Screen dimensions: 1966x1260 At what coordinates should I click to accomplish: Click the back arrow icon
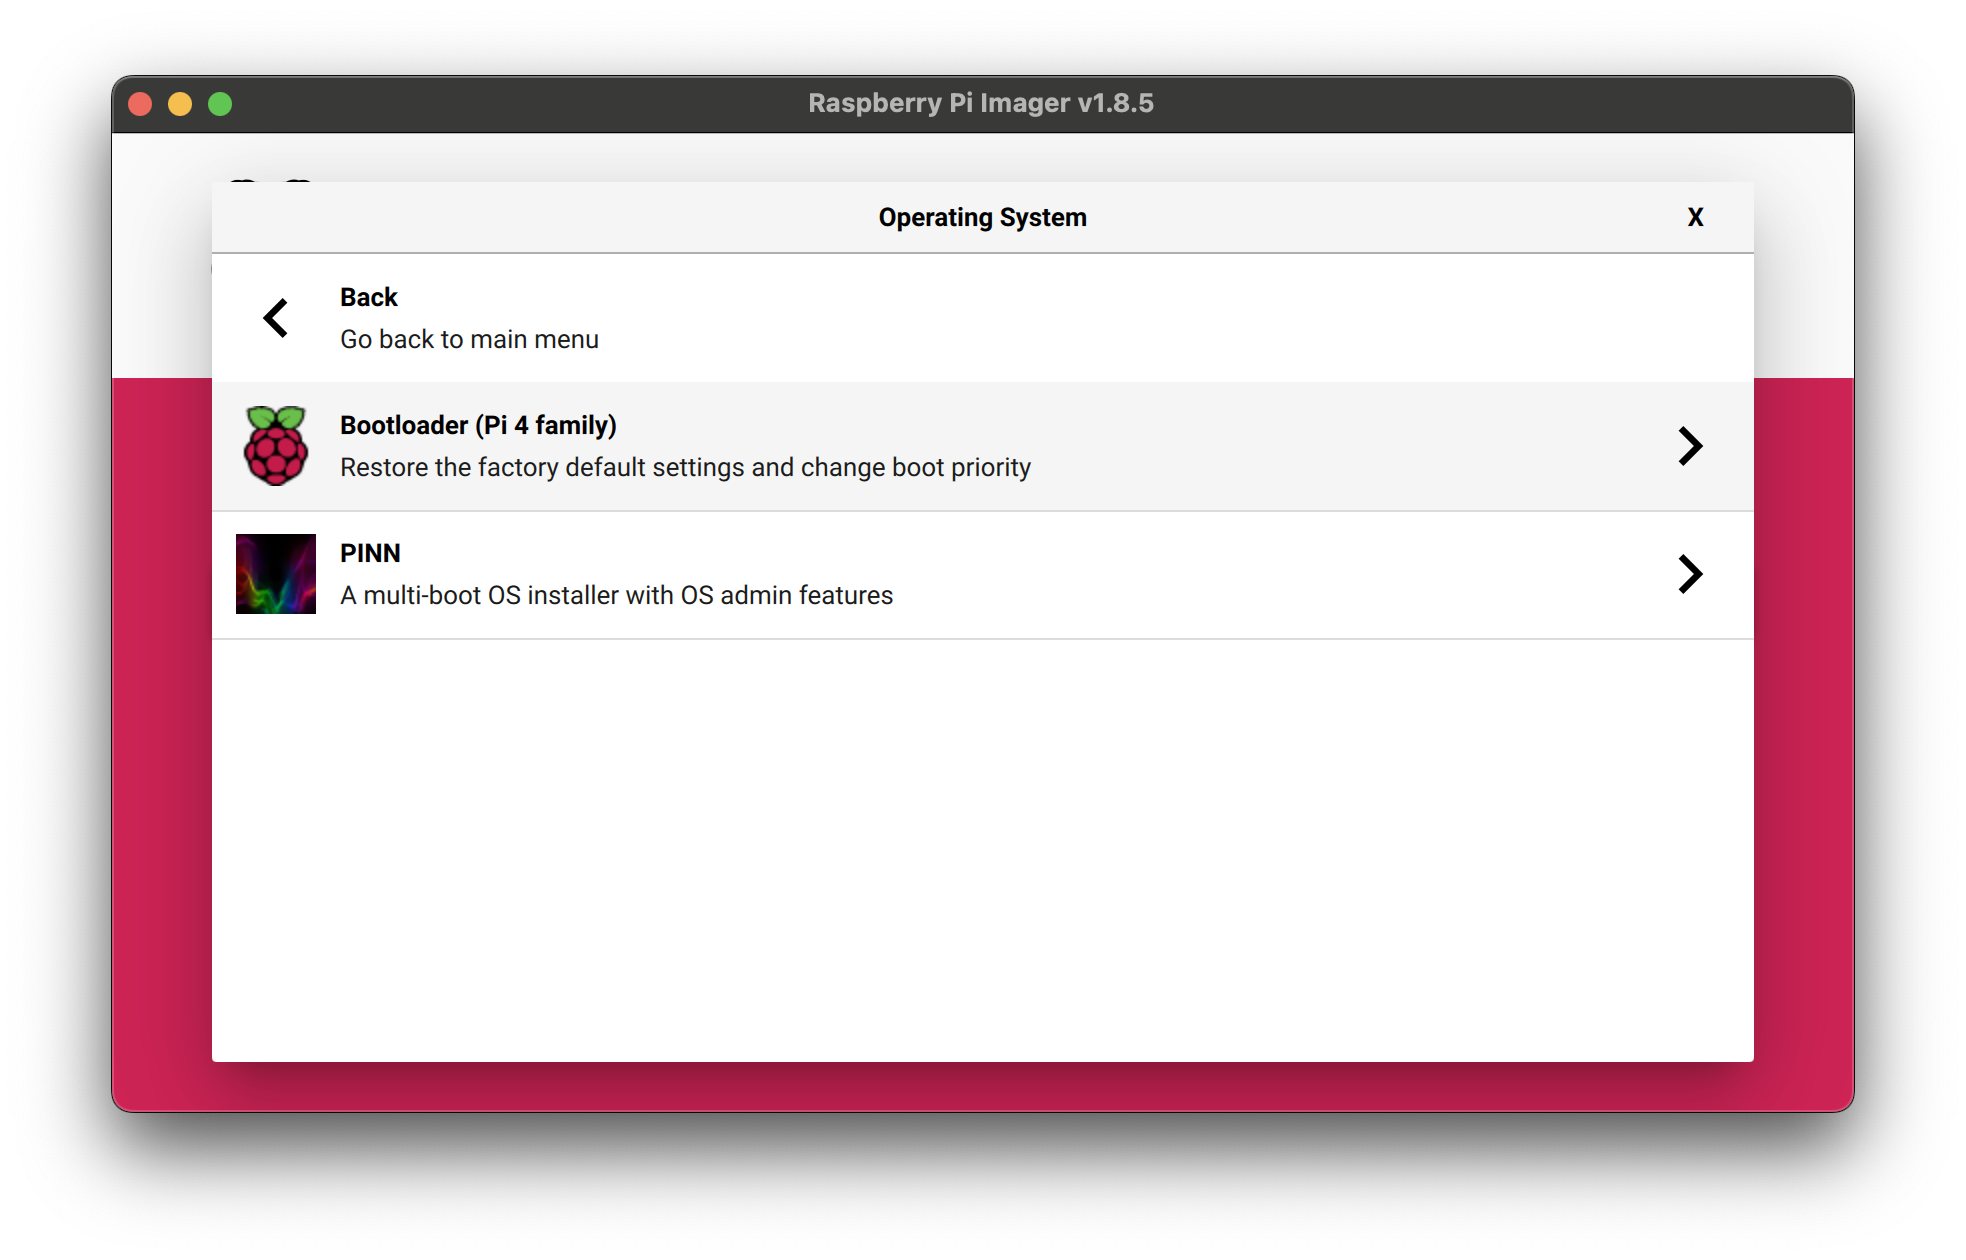(275, 318)
